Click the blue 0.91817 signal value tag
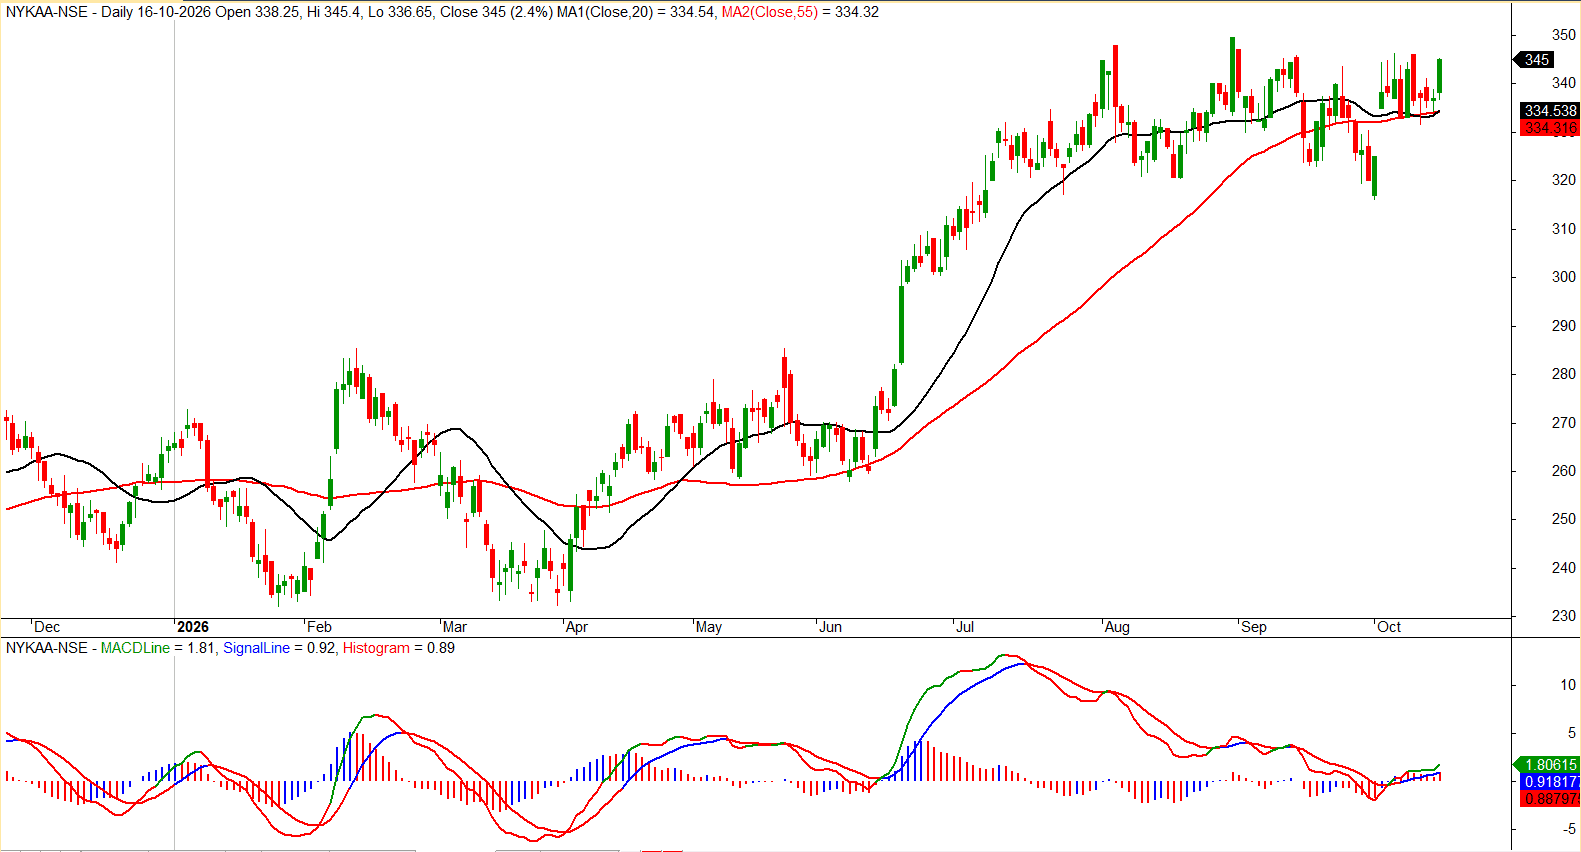Viewport: 1581px width, 852px height. (x=1549, y=782)
